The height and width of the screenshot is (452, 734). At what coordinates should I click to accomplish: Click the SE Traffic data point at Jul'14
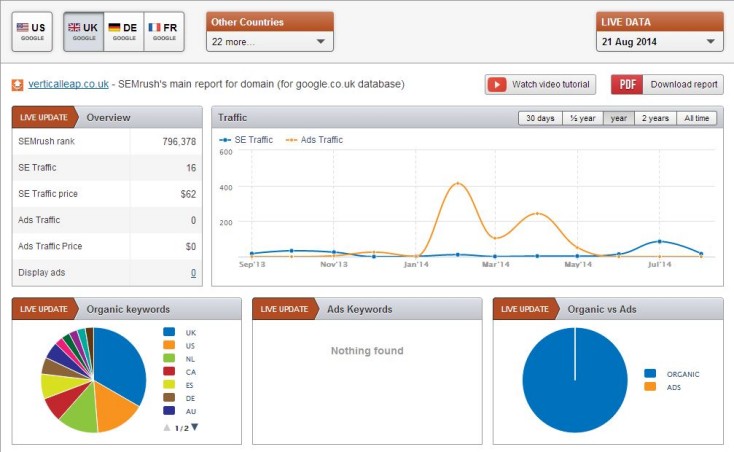click(660, 241)
